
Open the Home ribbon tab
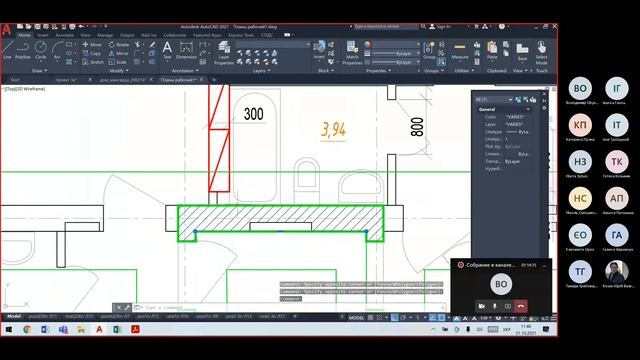point(24,36)
